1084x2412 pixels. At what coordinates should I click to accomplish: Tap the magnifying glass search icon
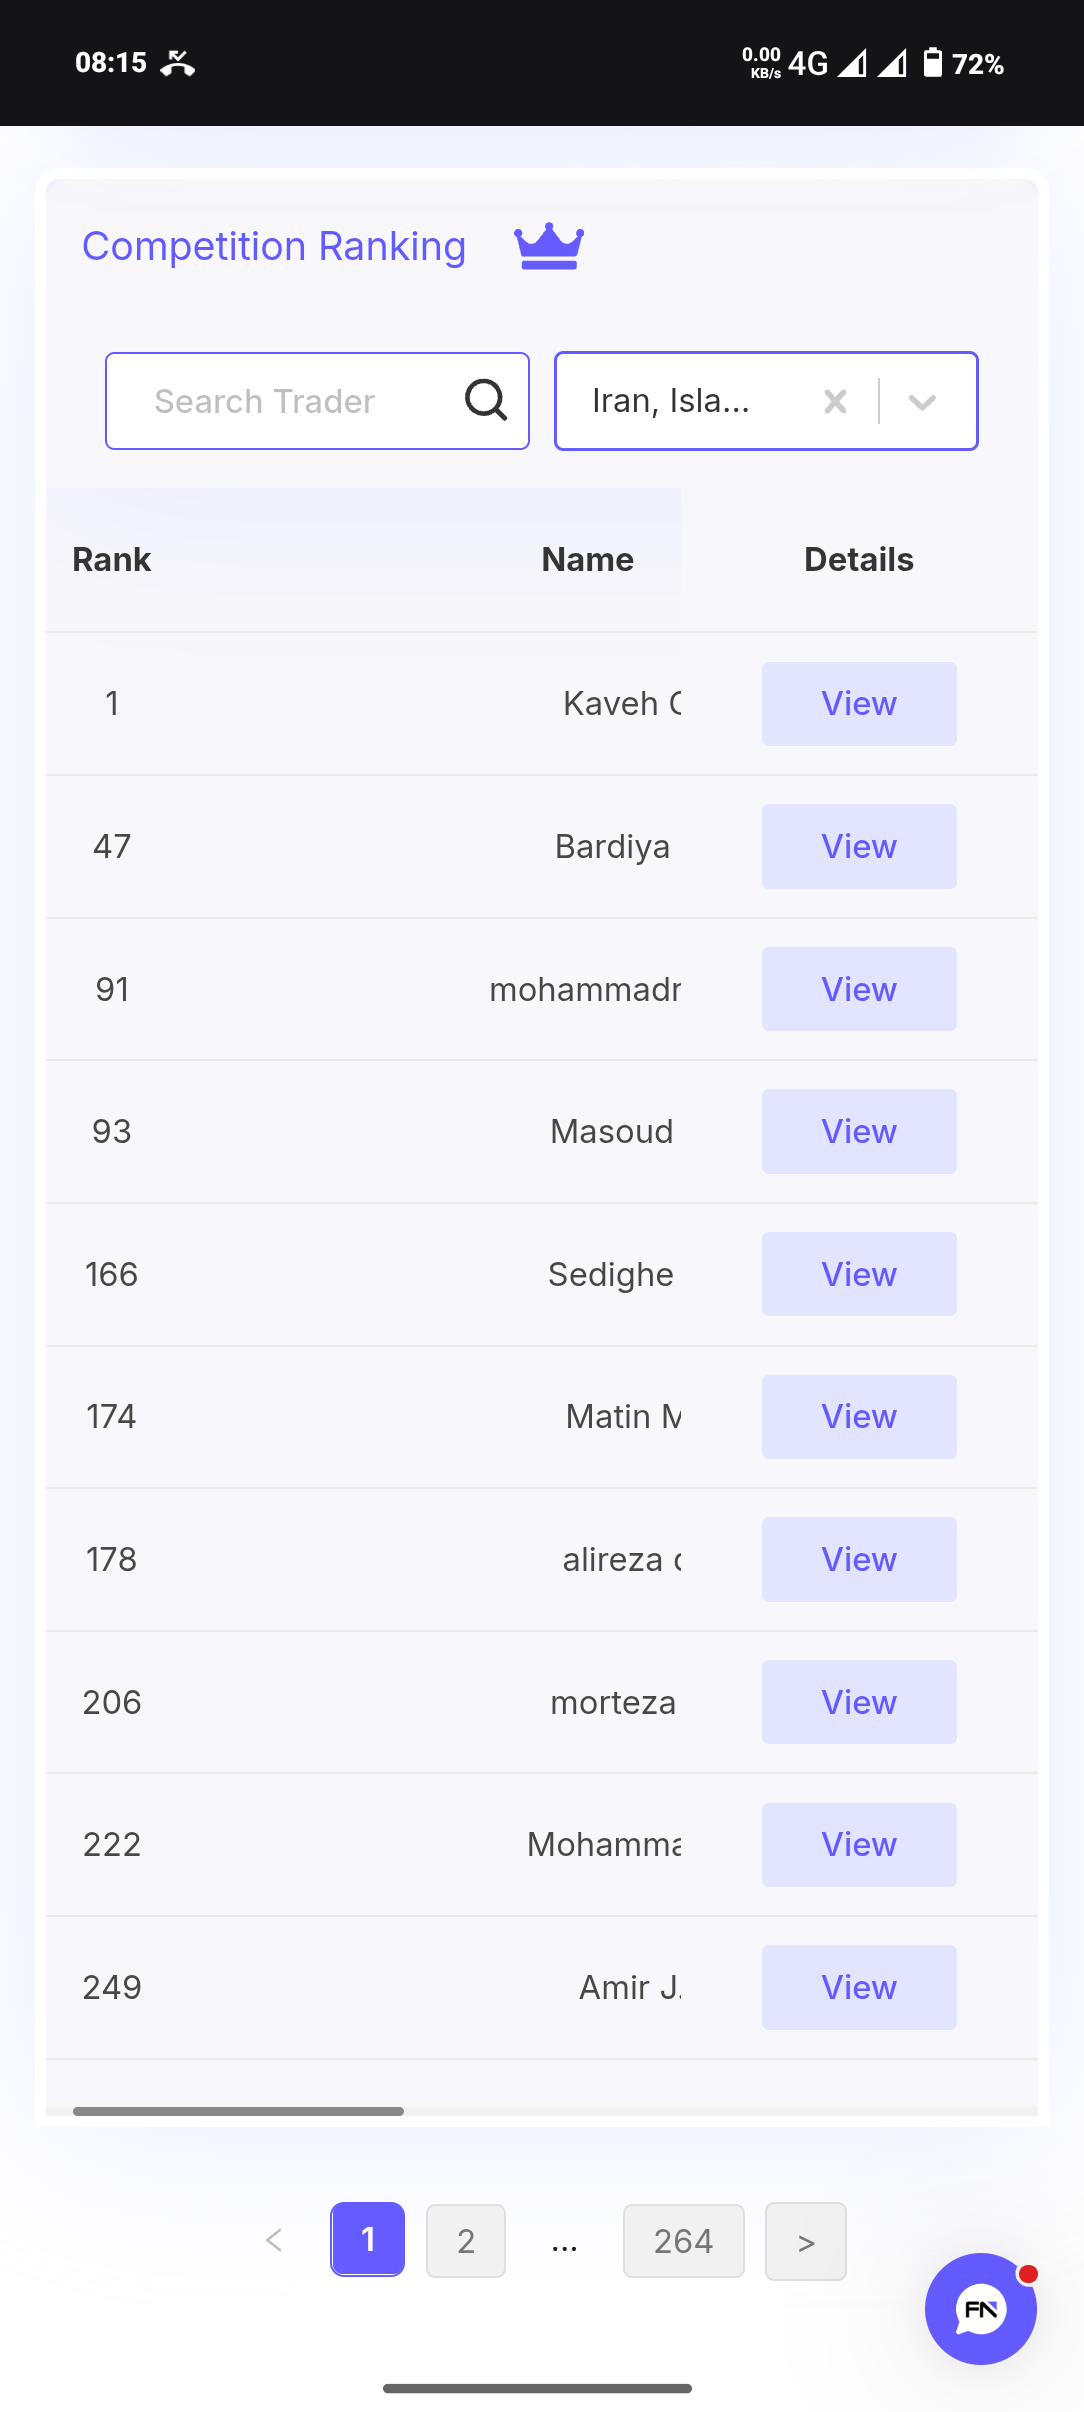(x=486, y=401)
